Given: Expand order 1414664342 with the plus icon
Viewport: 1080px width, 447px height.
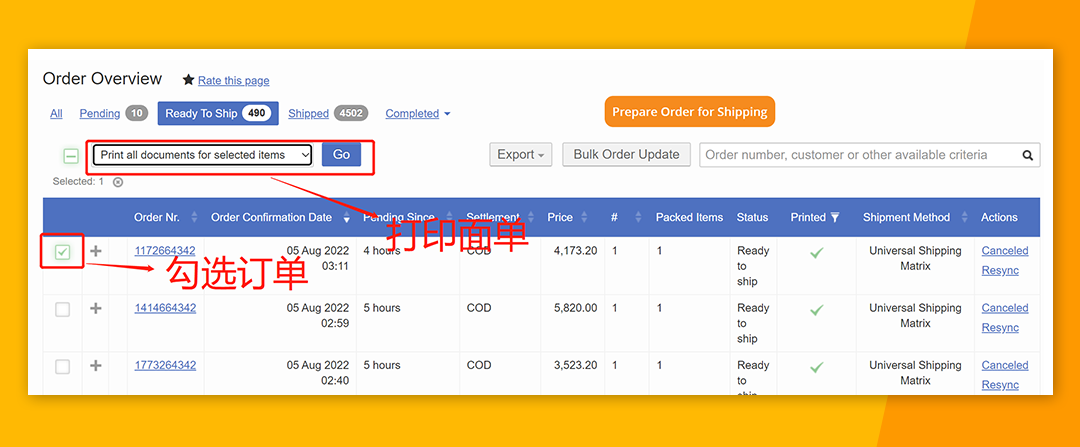Looking at the screenshot, I should pos(96,309).
